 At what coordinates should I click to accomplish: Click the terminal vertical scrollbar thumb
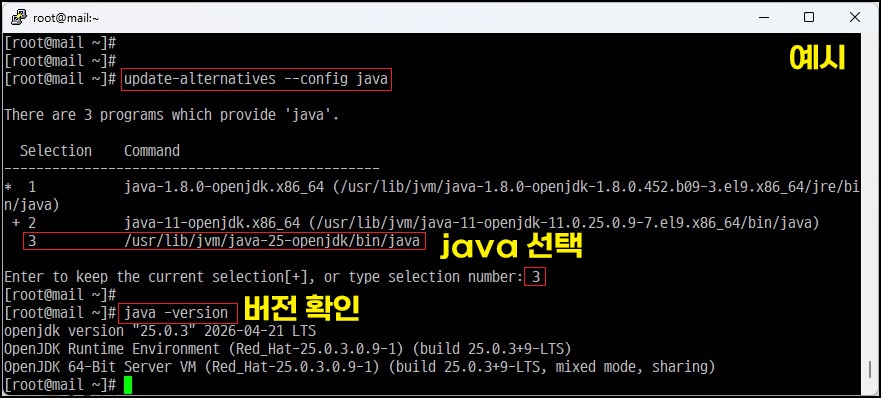[x=870, y=369]
